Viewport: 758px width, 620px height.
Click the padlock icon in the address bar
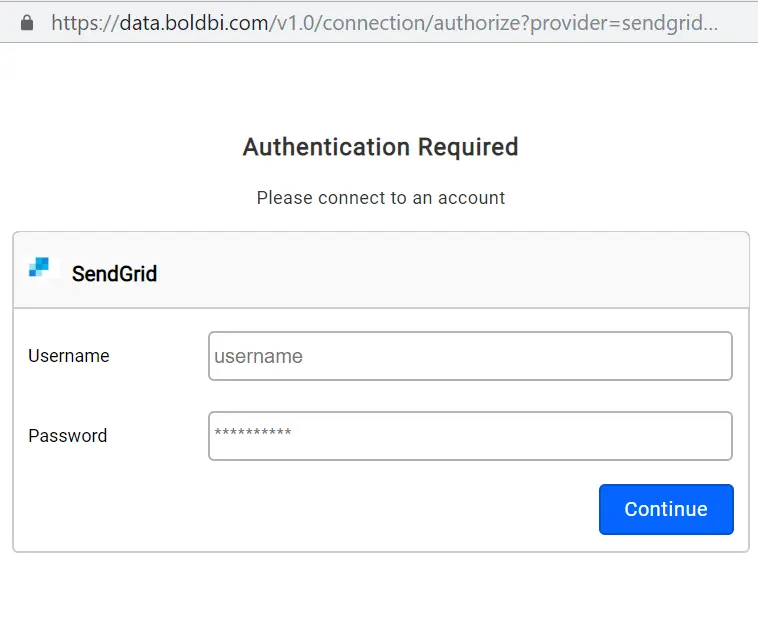pyautogui.click(x=27, y=21)
